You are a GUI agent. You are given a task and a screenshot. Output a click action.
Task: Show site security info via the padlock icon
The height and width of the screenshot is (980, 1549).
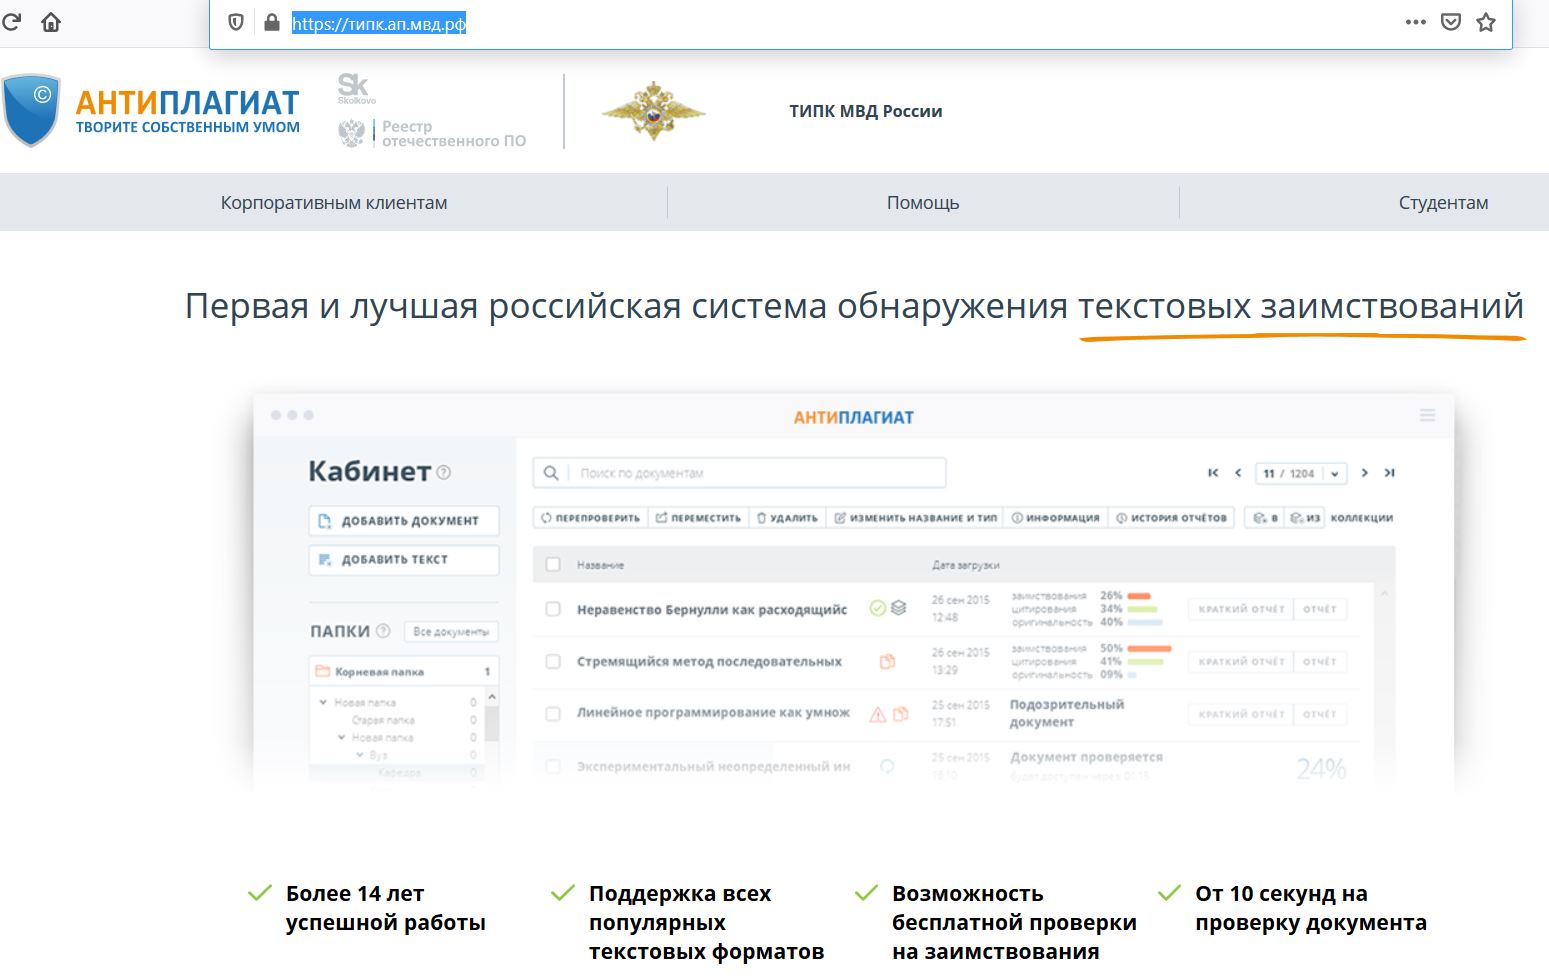271,22
